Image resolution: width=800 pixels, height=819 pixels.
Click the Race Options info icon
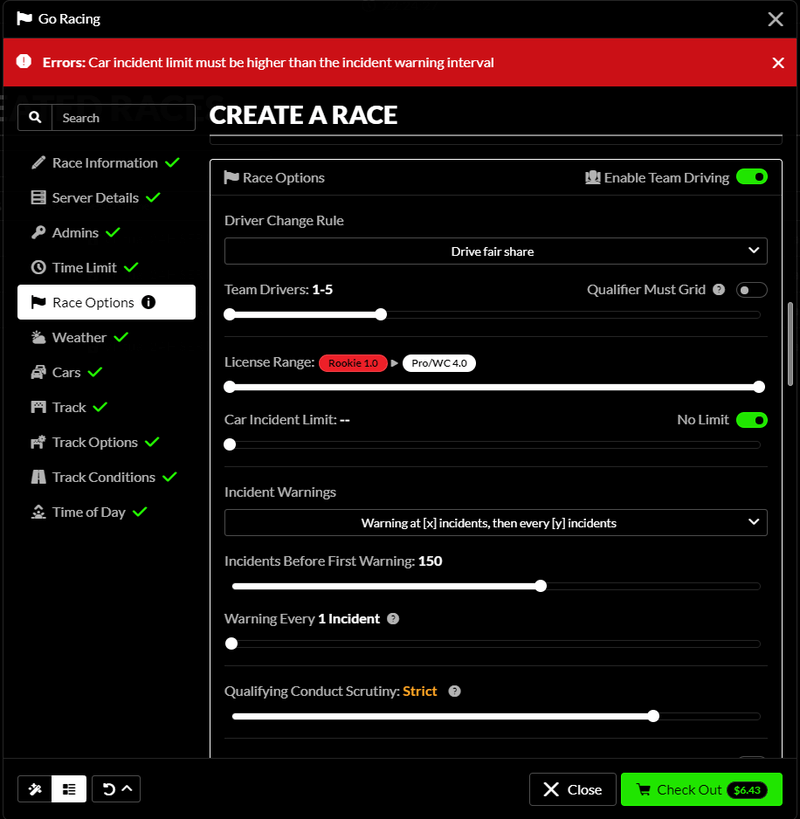click(x=148, y=302)
